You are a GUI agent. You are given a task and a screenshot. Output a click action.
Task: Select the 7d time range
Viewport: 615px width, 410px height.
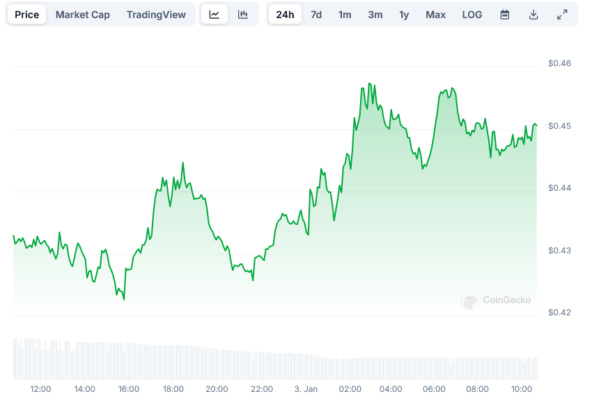pos(316,15)
